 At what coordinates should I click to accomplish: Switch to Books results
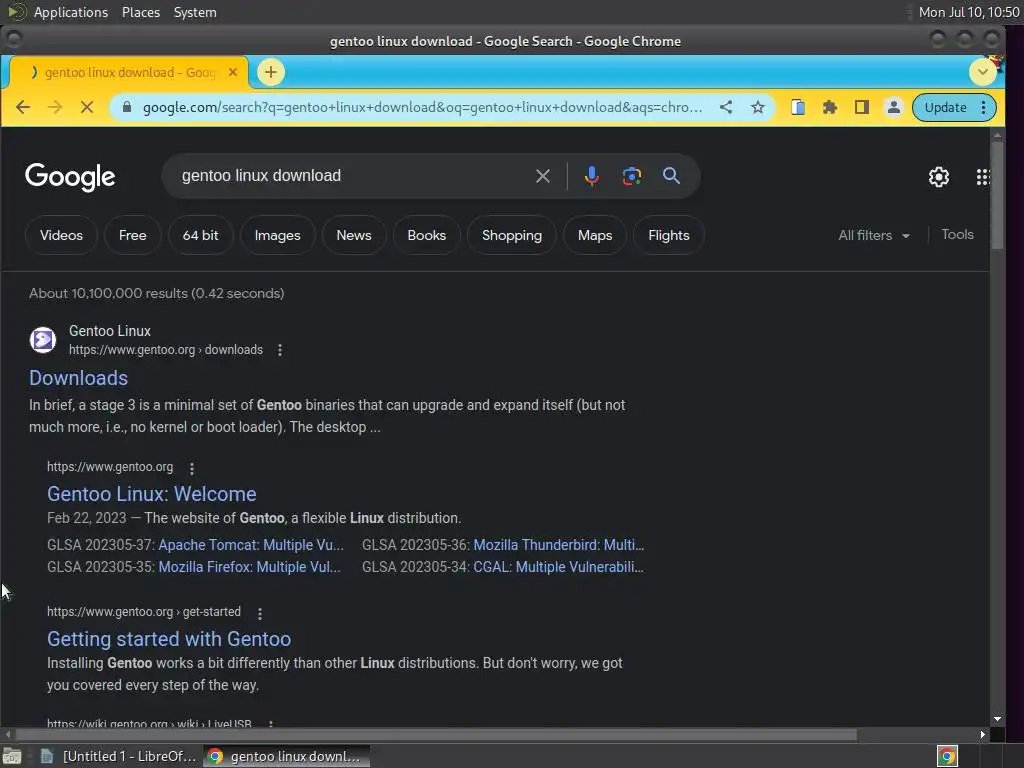426,235
